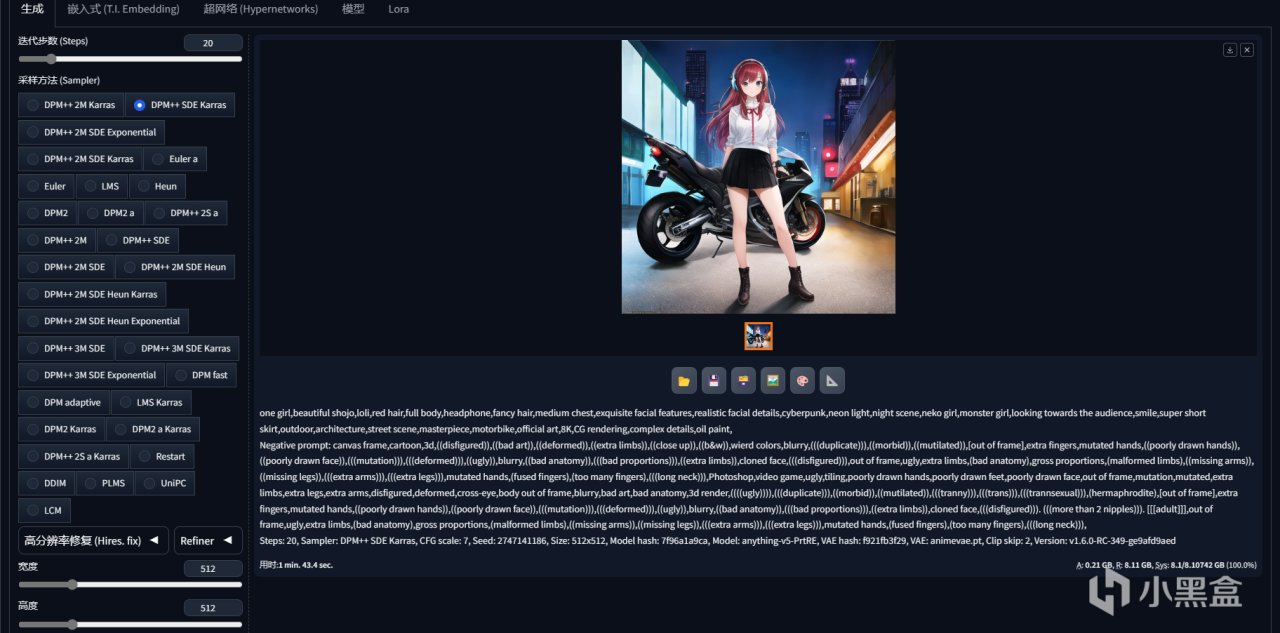Select the LMS sampler
The image size is (1280, 633).
point(101,186)
